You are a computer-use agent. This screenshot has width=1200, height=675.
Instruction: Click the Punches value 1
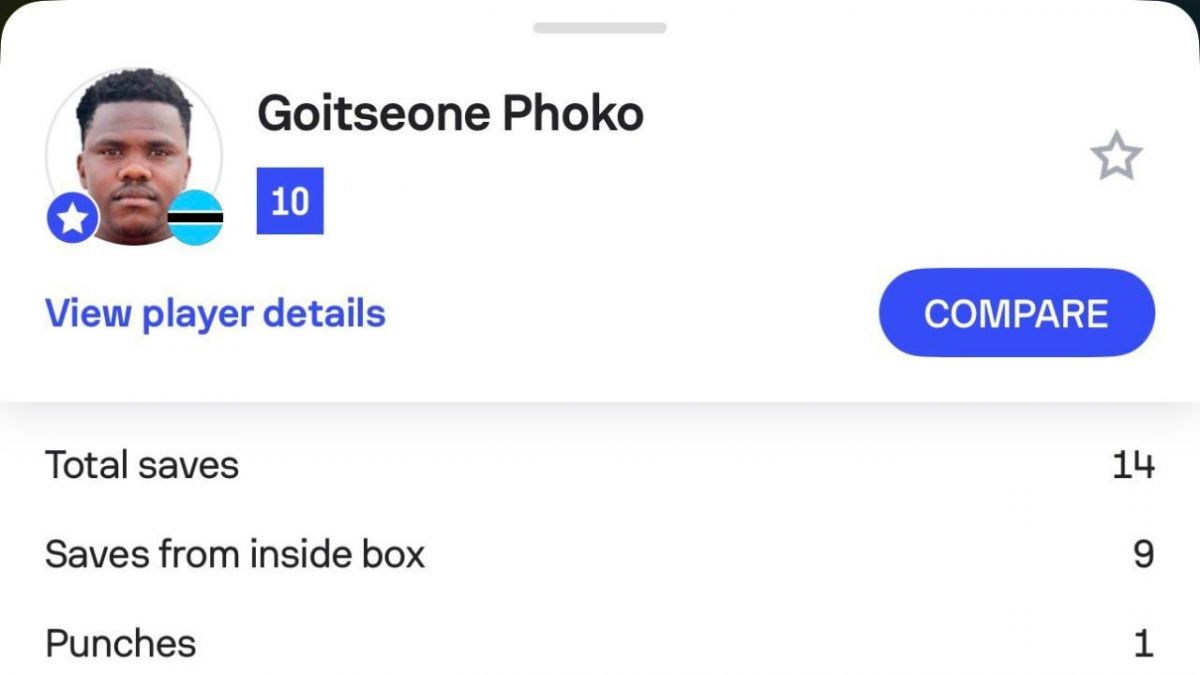tap(1143, 643)
